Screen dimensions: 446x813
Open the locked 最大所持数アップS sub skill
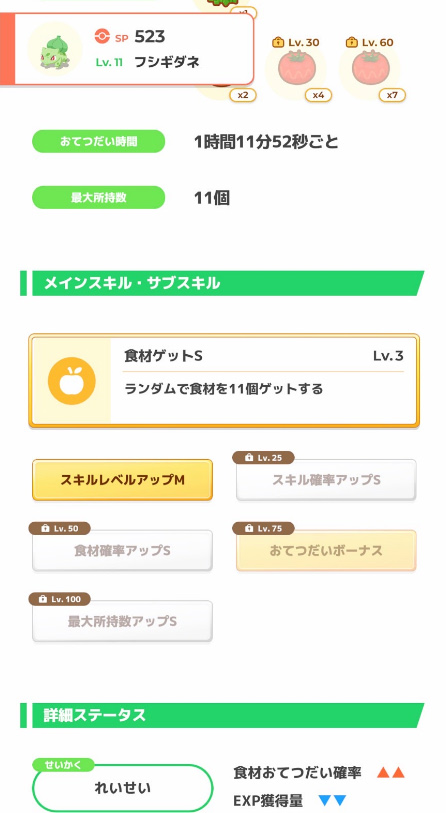[122, 621]
